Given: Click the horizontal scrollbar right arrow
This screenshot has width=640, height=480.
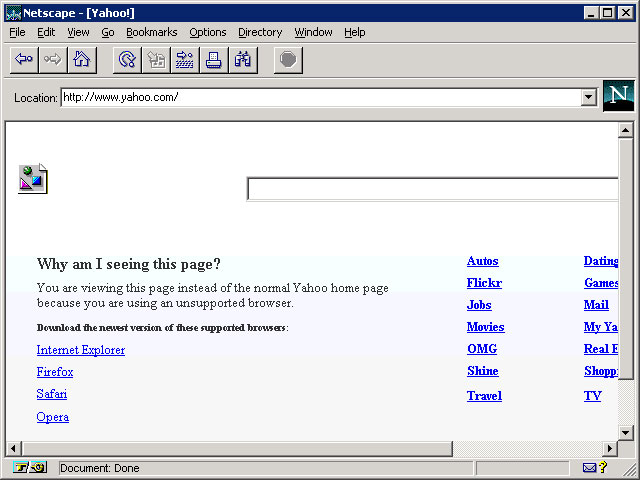Looking at the screenshot, I should 610,449.
